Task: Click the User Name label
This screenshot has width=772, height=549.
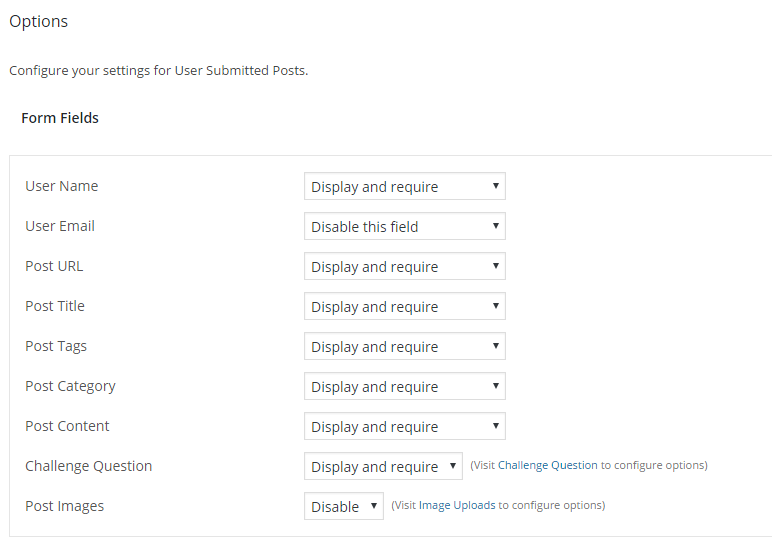Action: (62, 187)
